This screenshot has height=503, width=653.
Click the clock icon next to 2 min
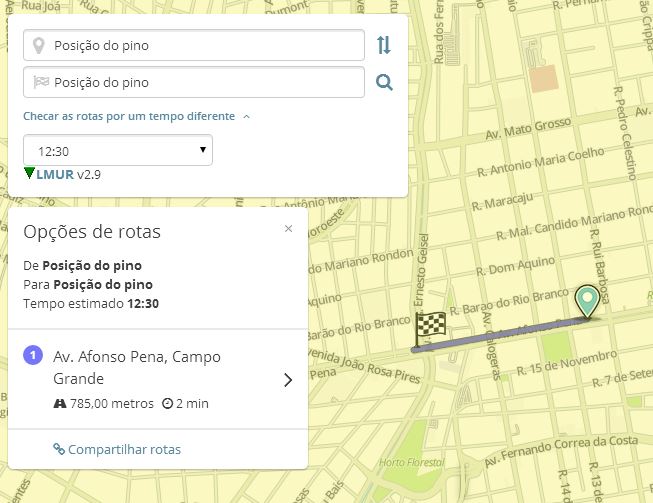167,403
